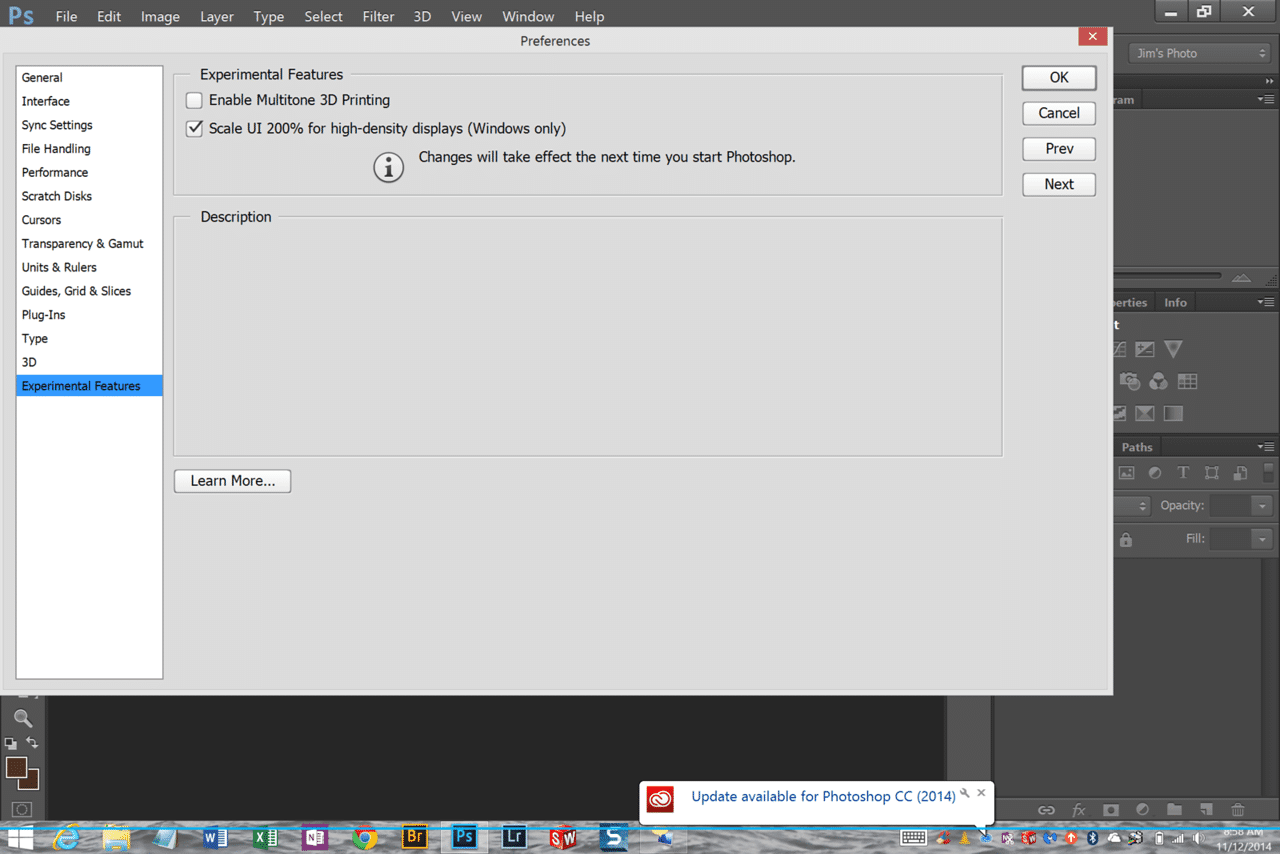Swap foreground and background colors icon
The height and width of the screenshot is (854, 1280).
tap(32, 742)
